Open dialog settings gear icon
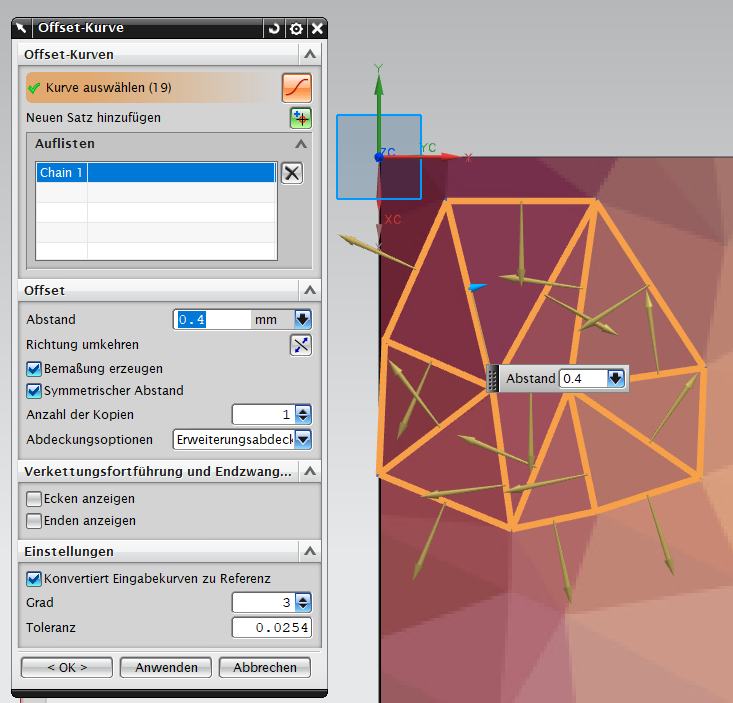Screen dimensions: 733x703 [296, 29]
